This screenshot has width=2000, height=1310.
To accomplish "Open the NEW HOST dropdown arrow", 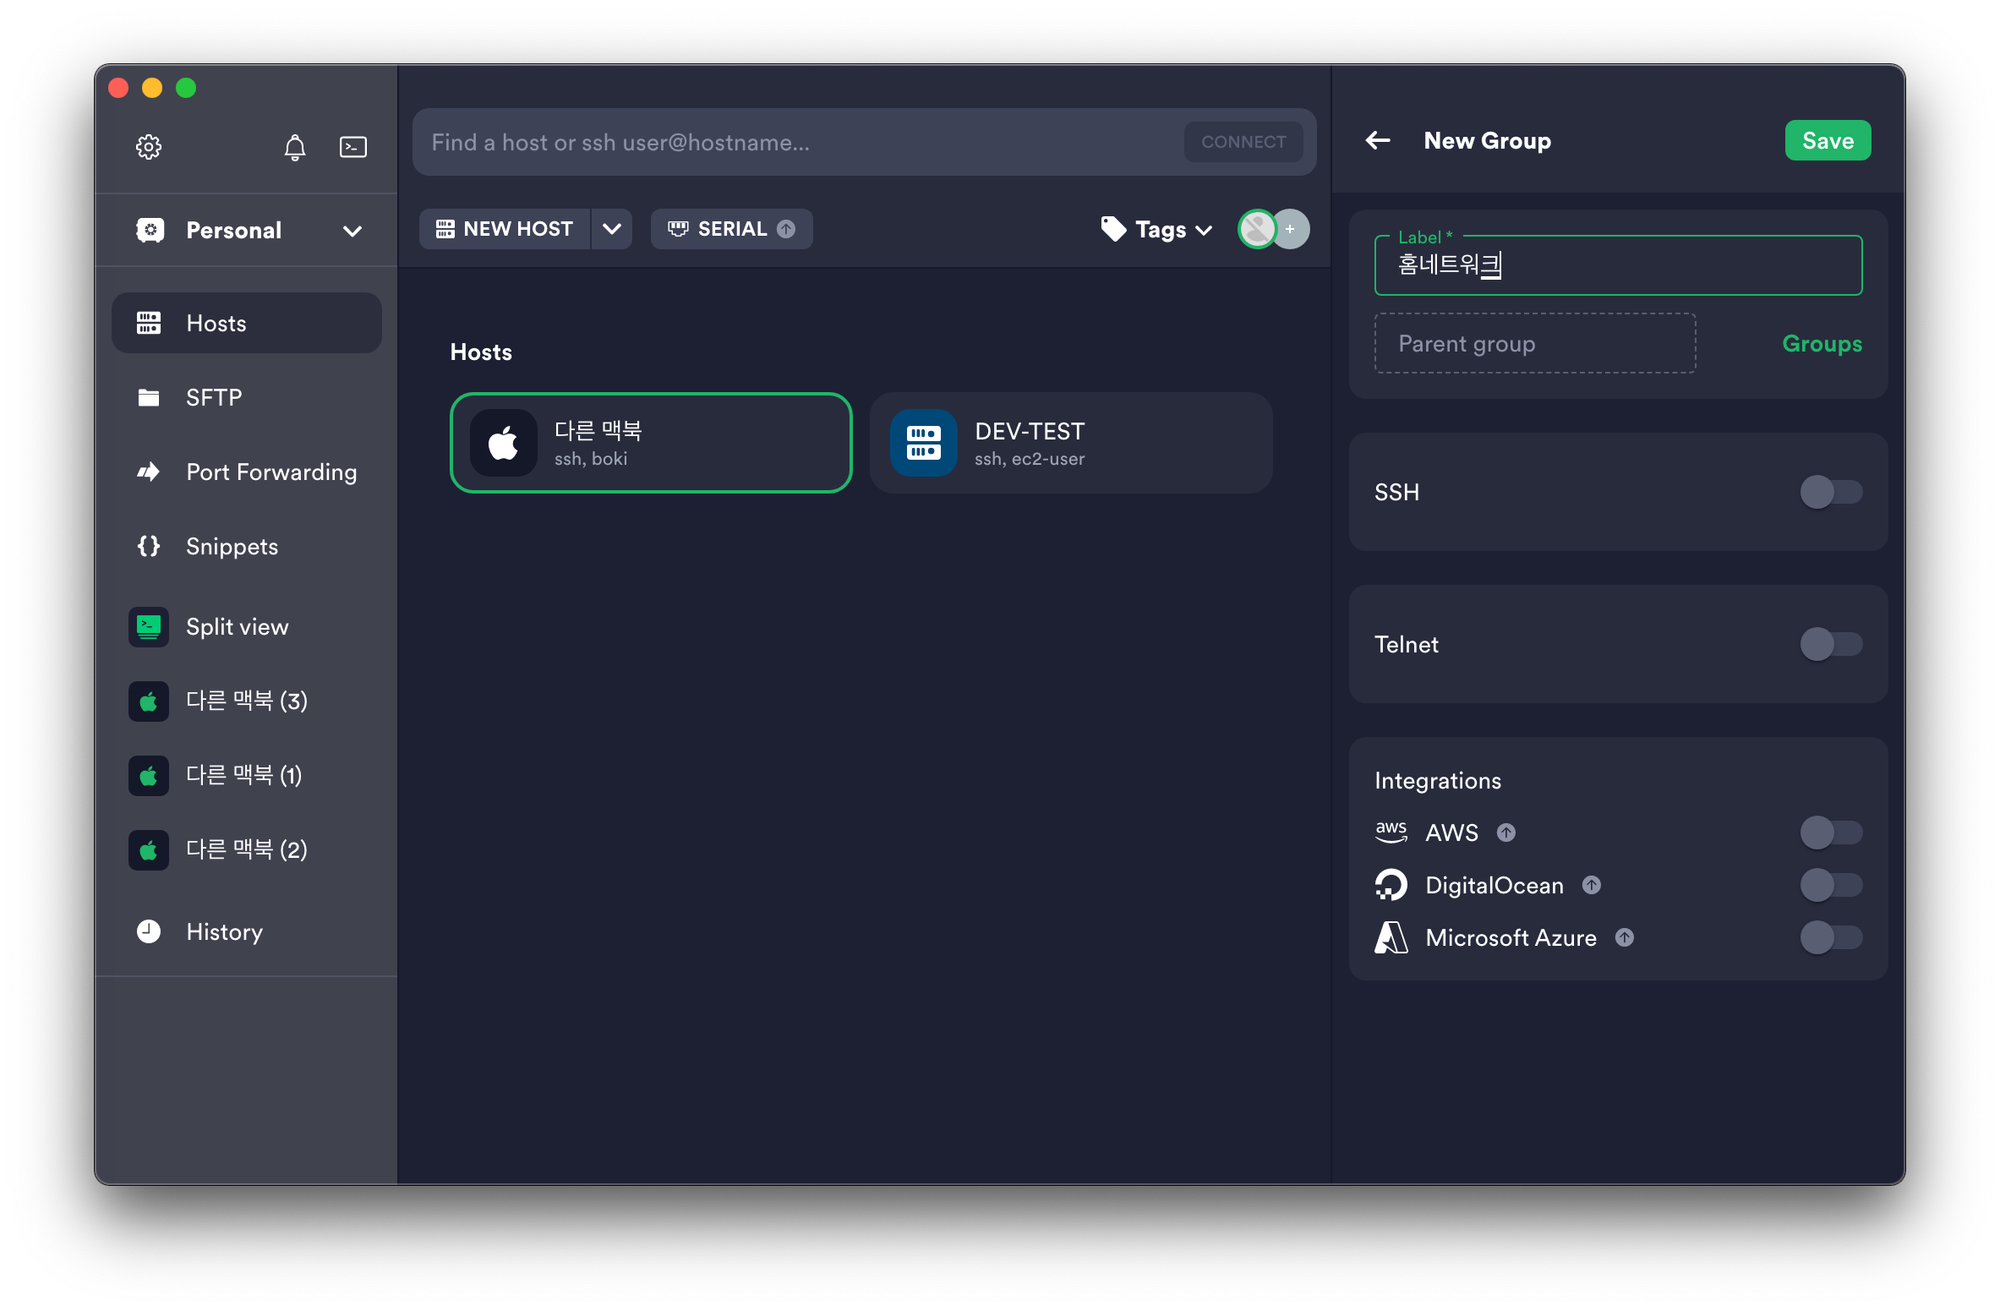I will tap(612, 229).
